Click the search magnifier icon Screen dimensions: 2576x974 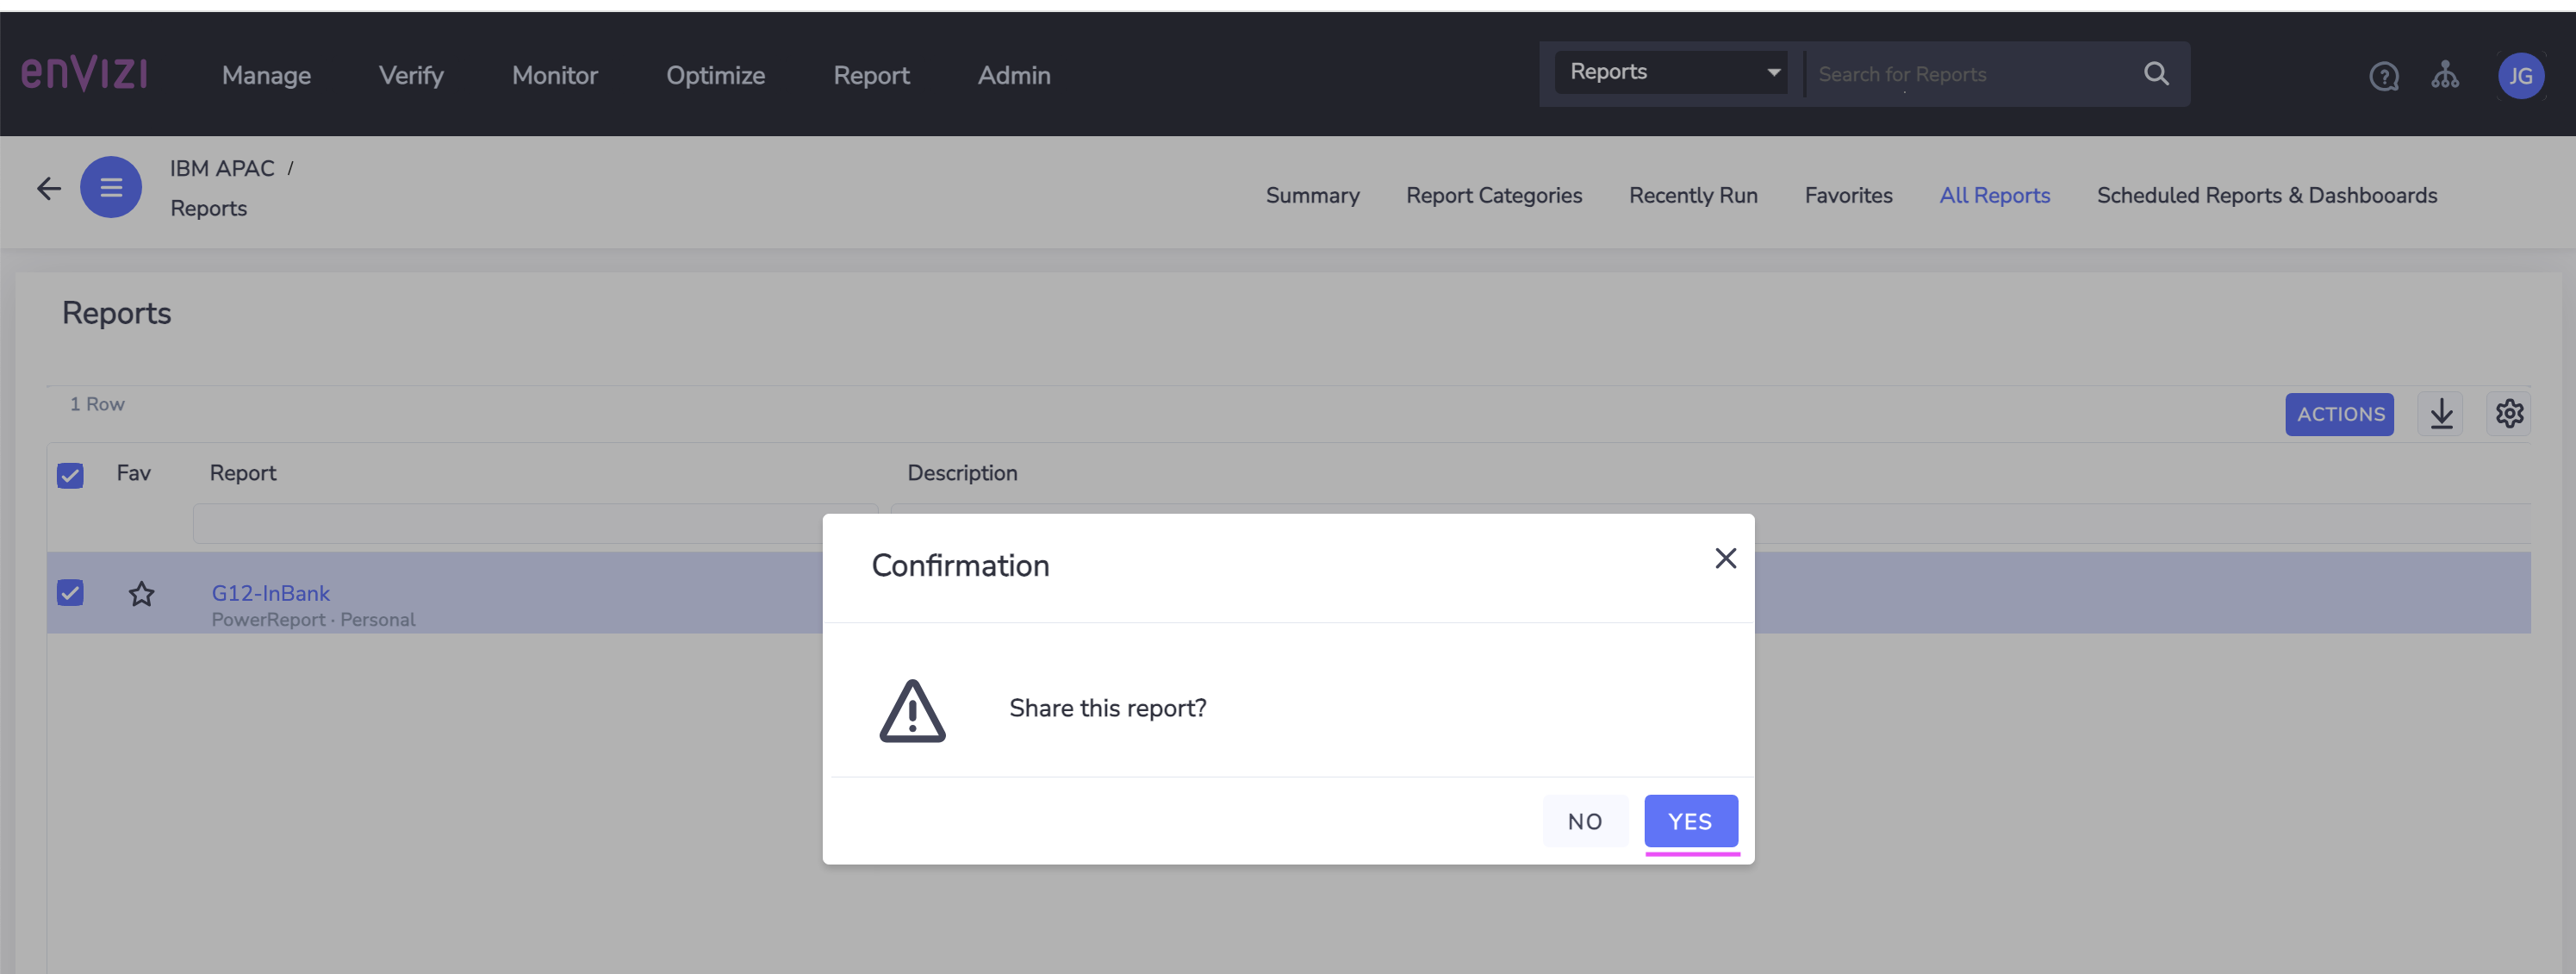[x=2156, y=74]
